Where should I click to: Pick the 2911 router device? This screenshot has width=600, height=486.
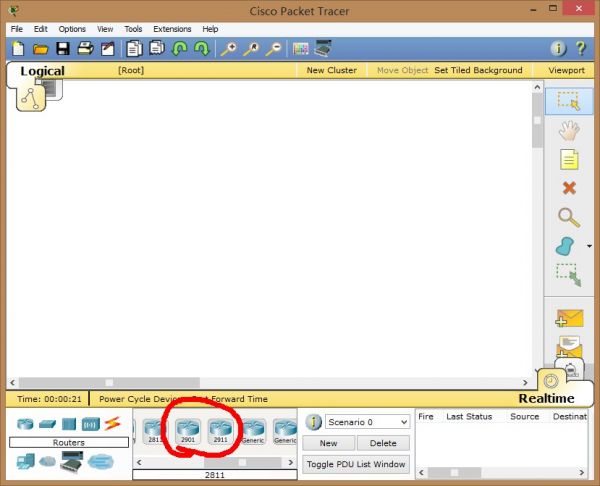pyautogui.click(x=220, y=431)
